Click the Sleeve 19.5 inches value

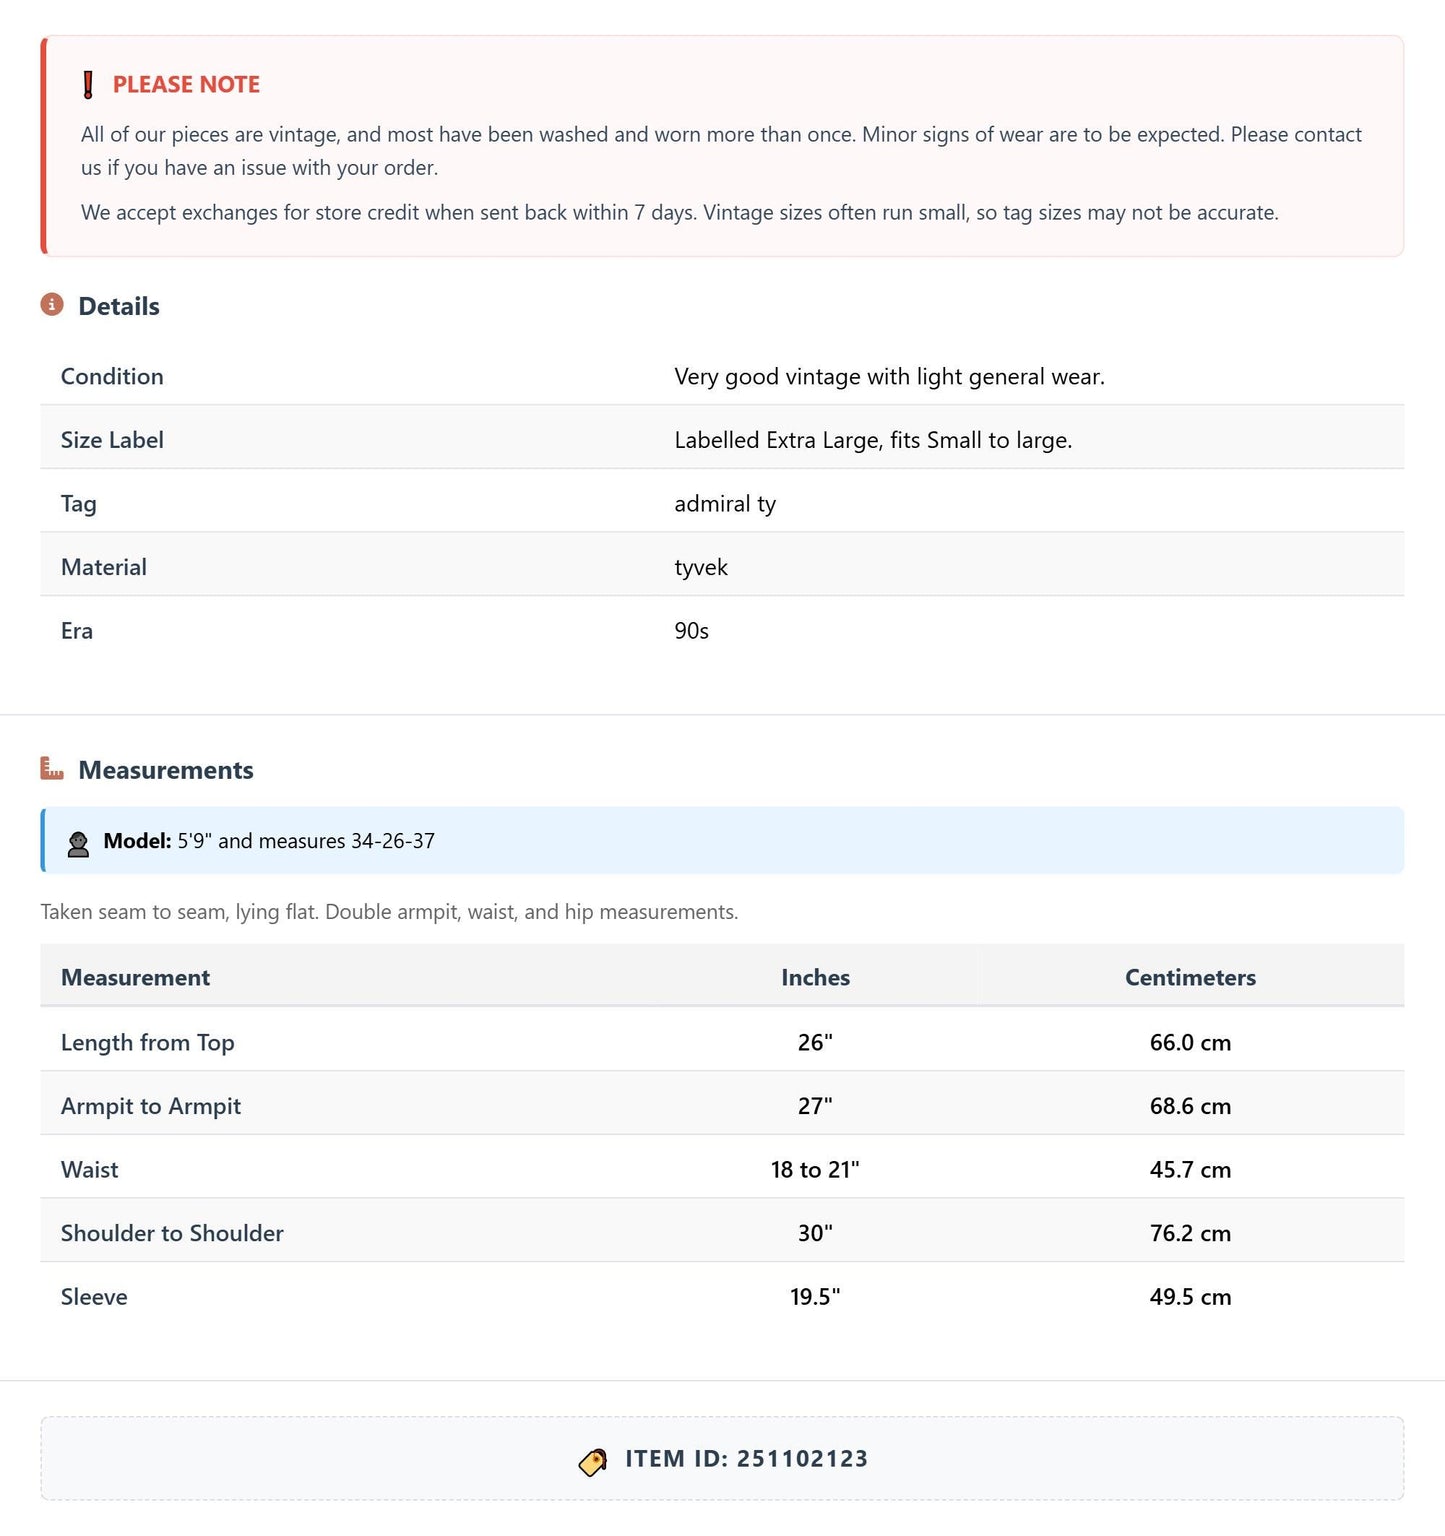[x=815, y=1297]
